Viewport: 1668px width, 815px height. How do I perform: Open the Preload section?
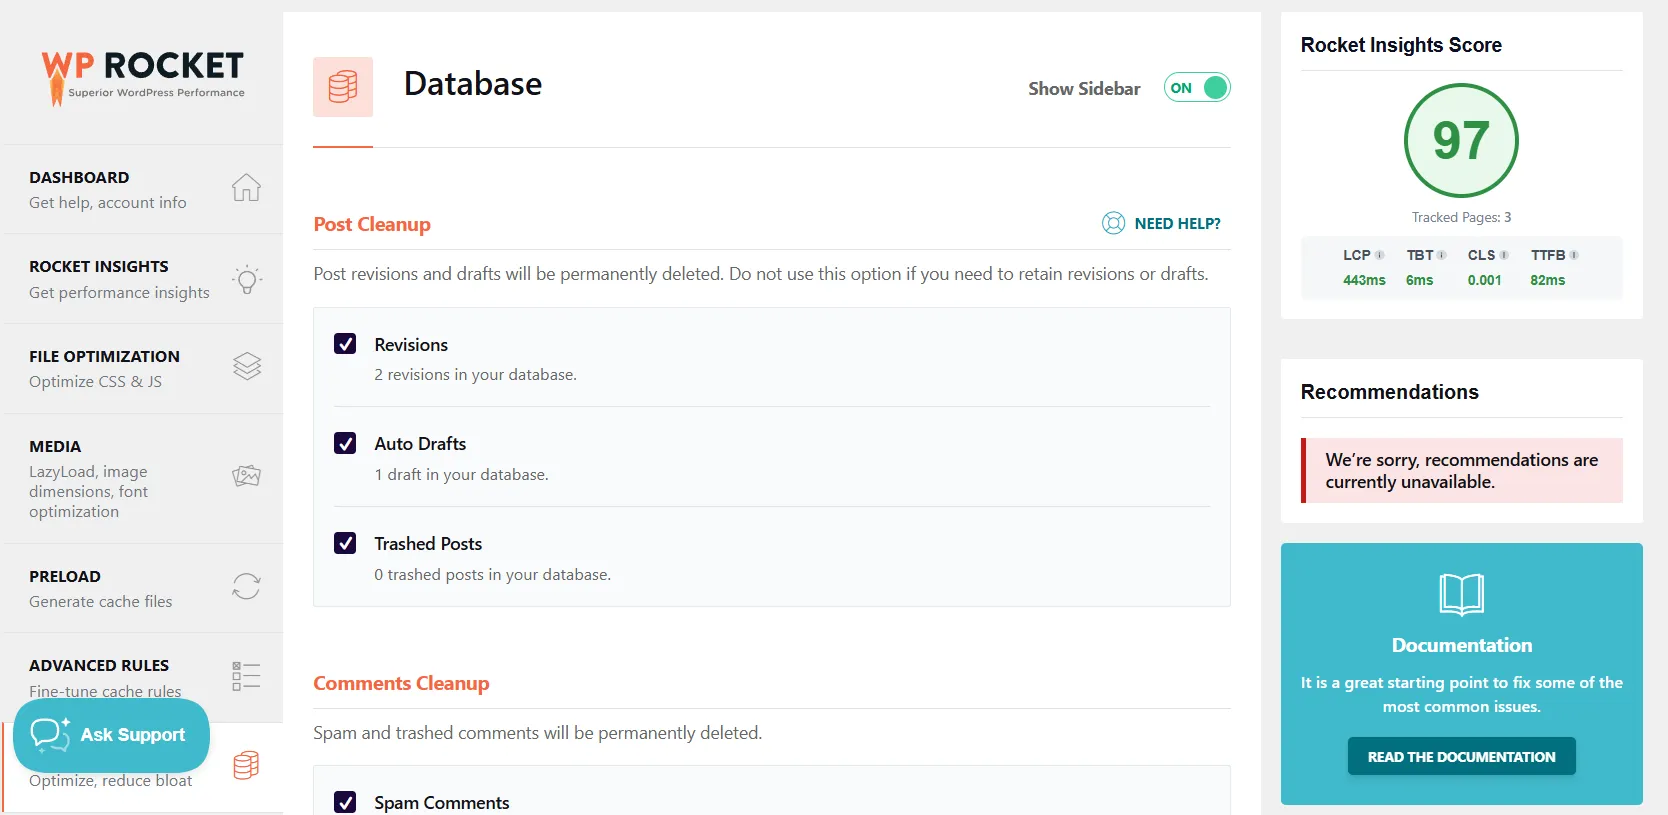pos(143,588)
